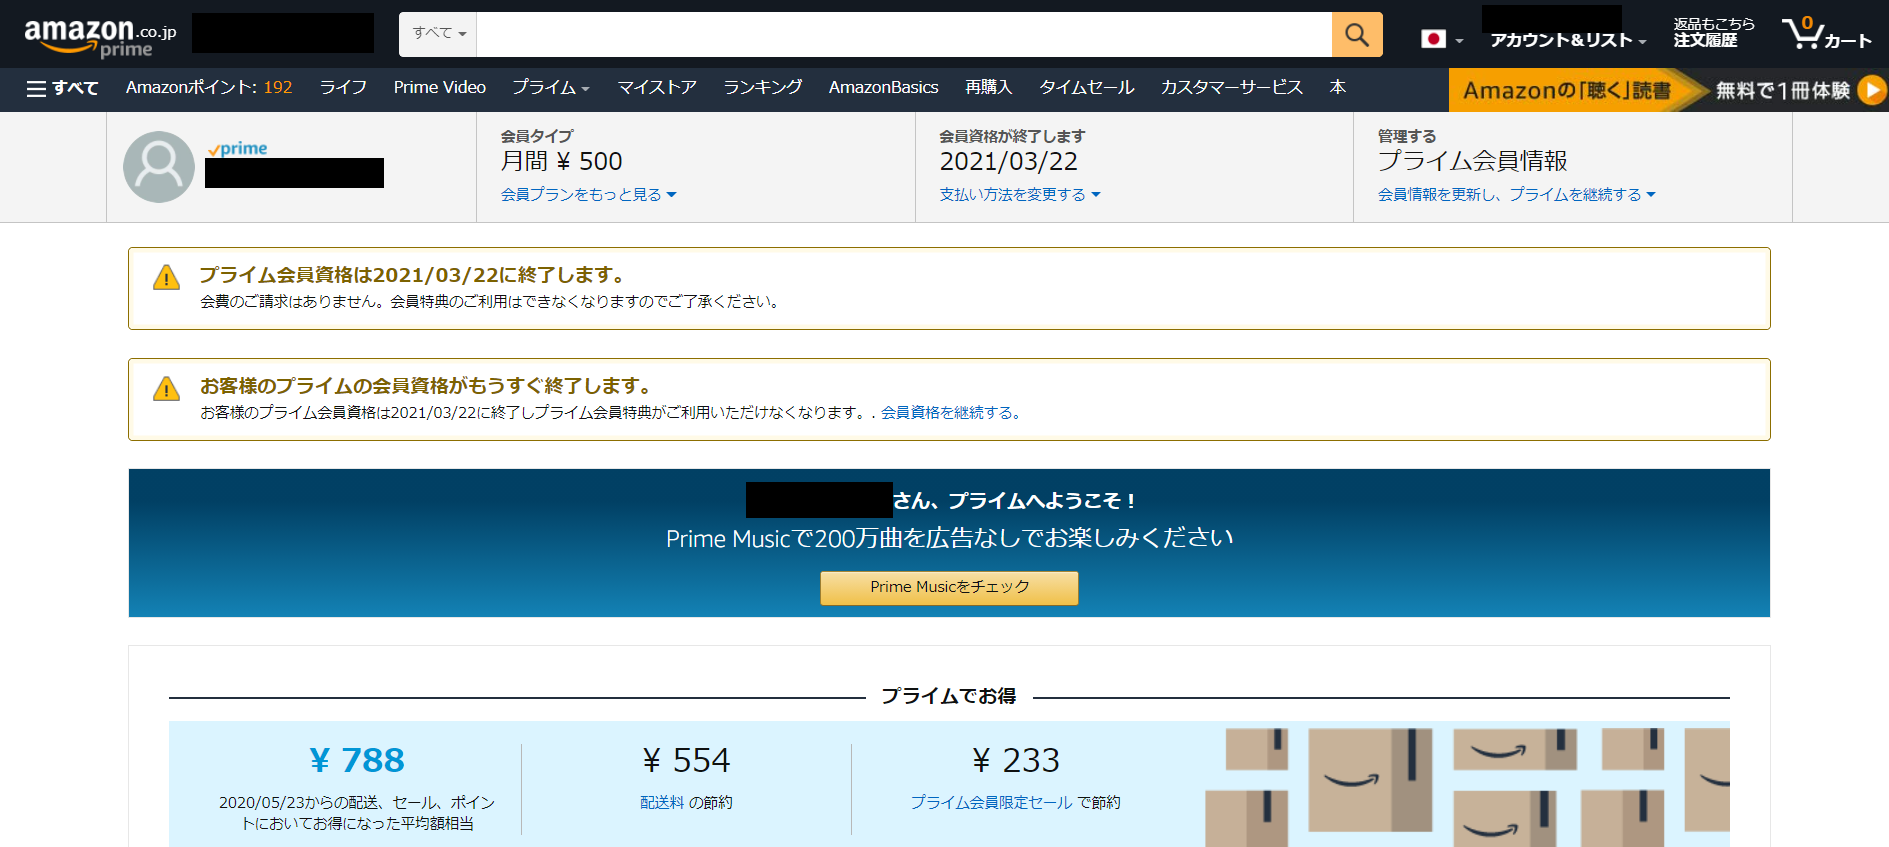Open ランキング in navigation bar
The height and width of the screenshot is (847, 1889).
(x=763, y=88)
